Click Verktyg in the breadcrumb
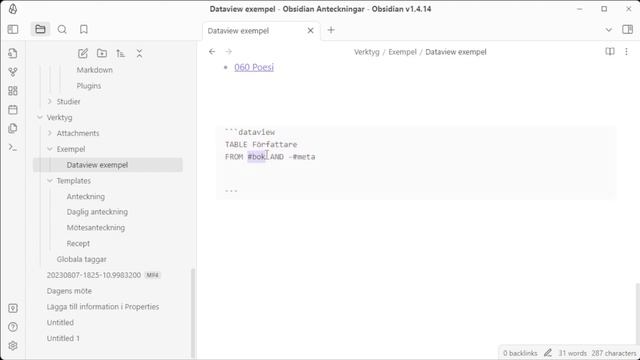 click(367, 52)
